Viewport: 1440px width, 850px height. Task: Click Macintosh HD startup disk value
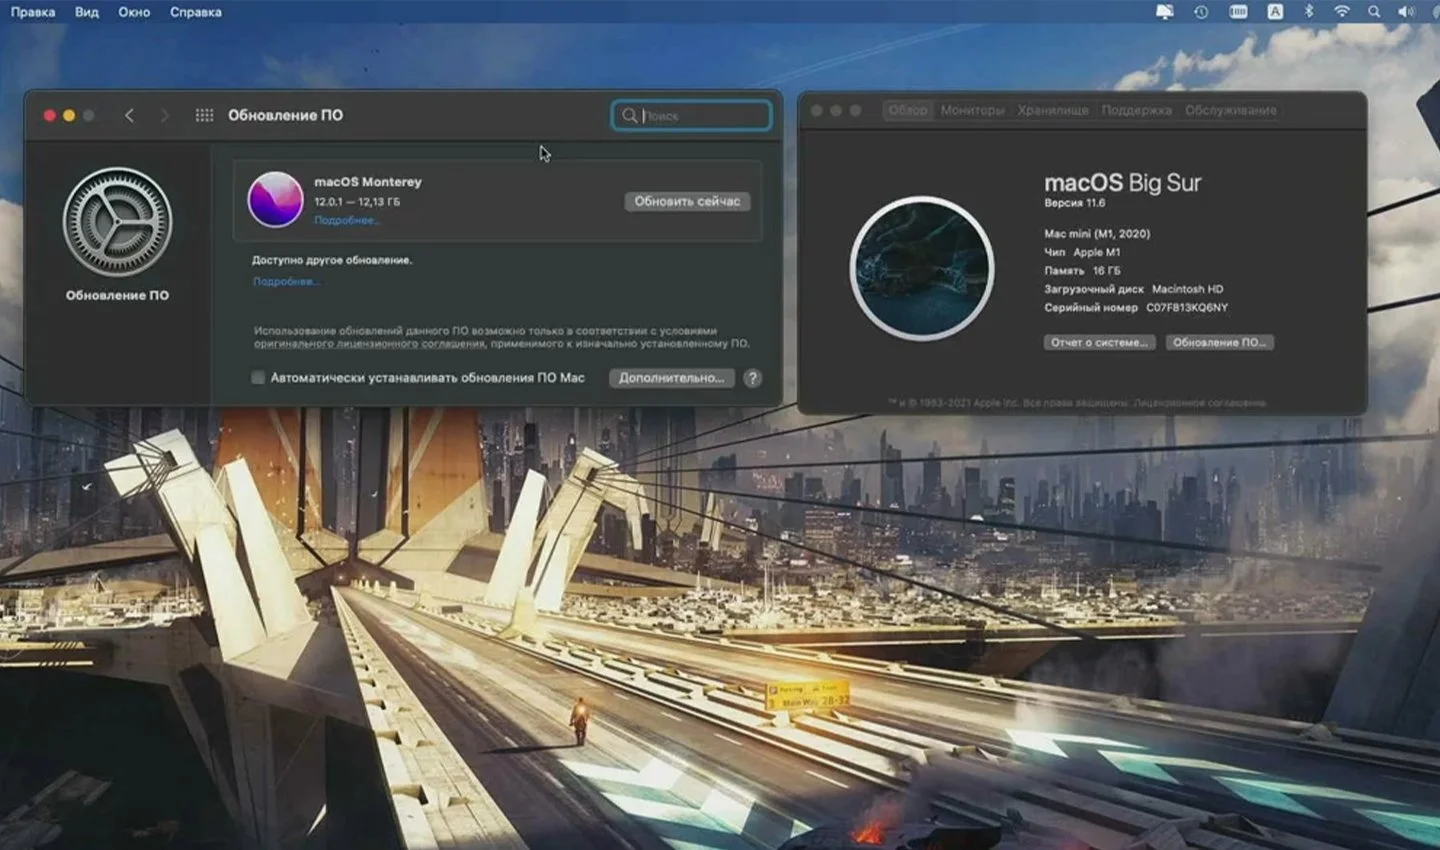point(1187,289)
